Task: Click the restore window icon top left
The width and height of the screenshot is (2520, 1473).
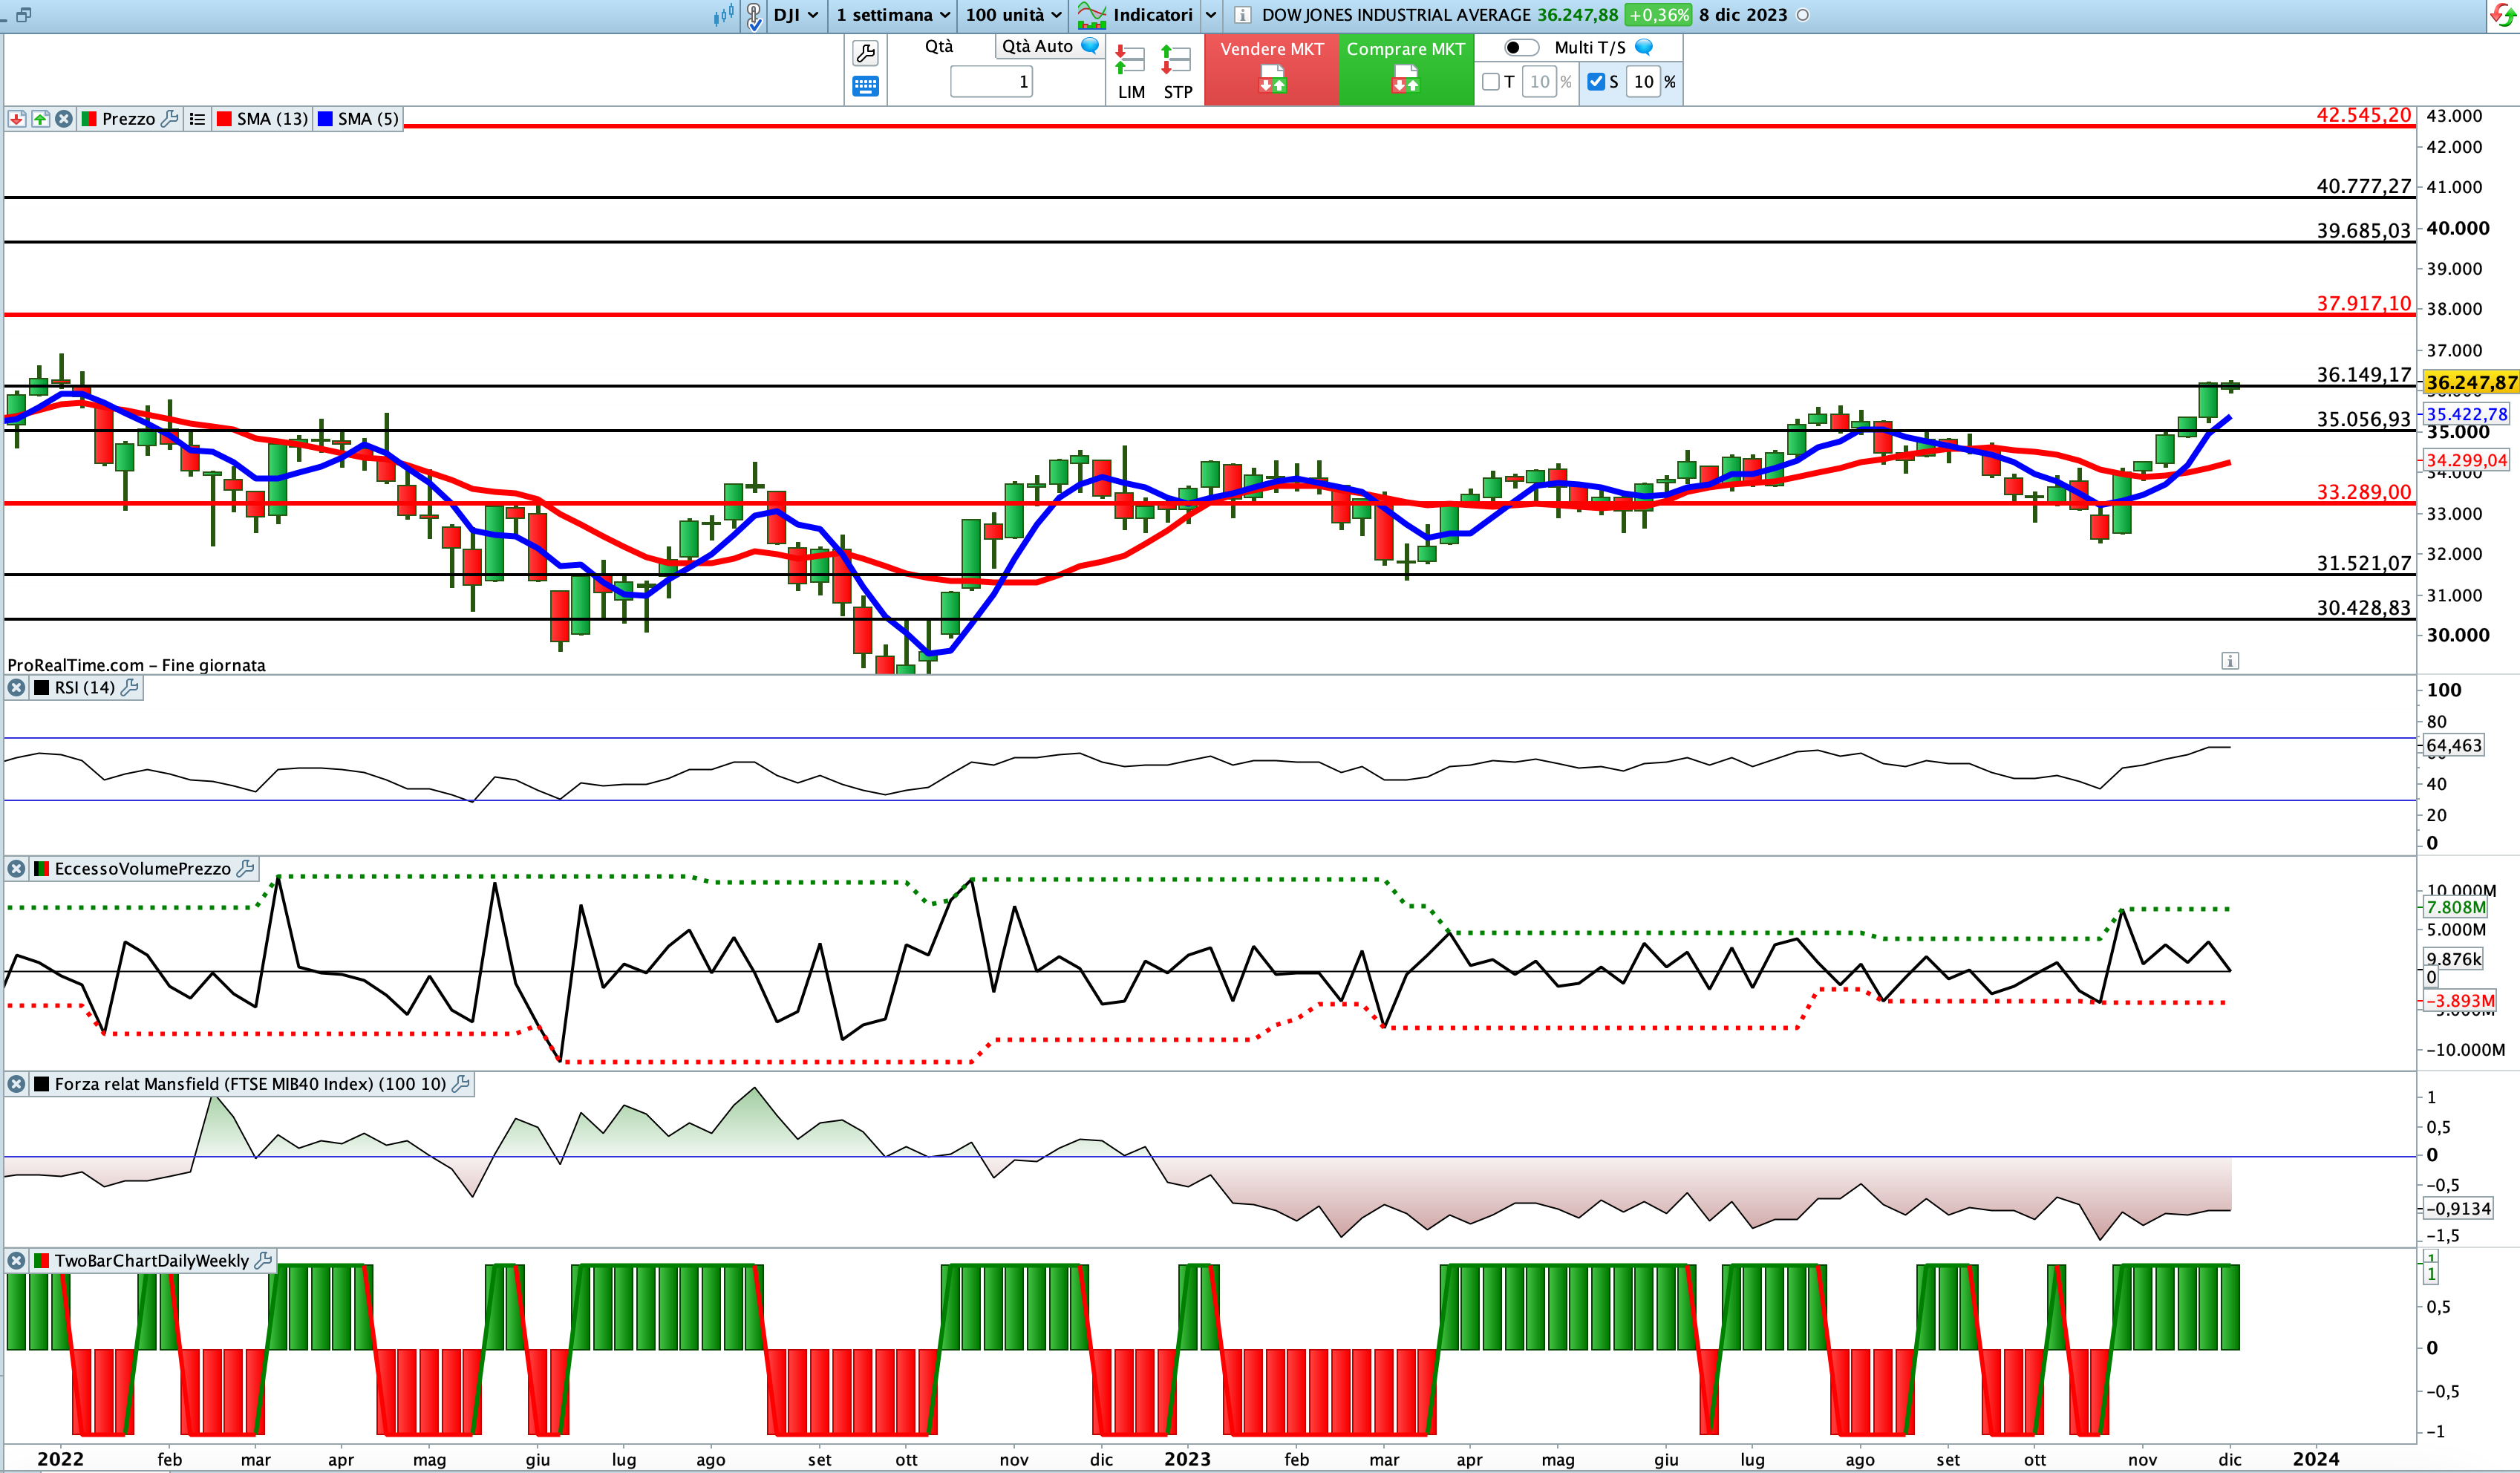Action: [23, 14]
